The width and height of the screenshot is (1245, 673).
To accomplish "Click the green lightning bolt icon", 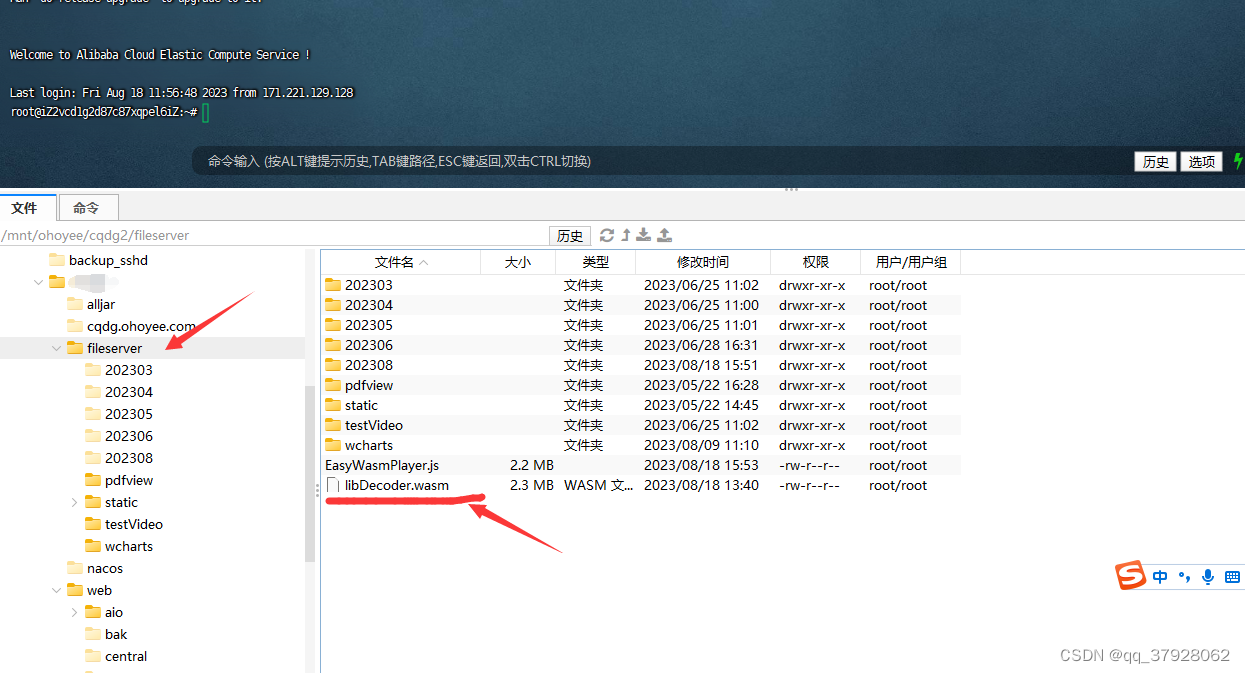I will [x=1238, y=161].
